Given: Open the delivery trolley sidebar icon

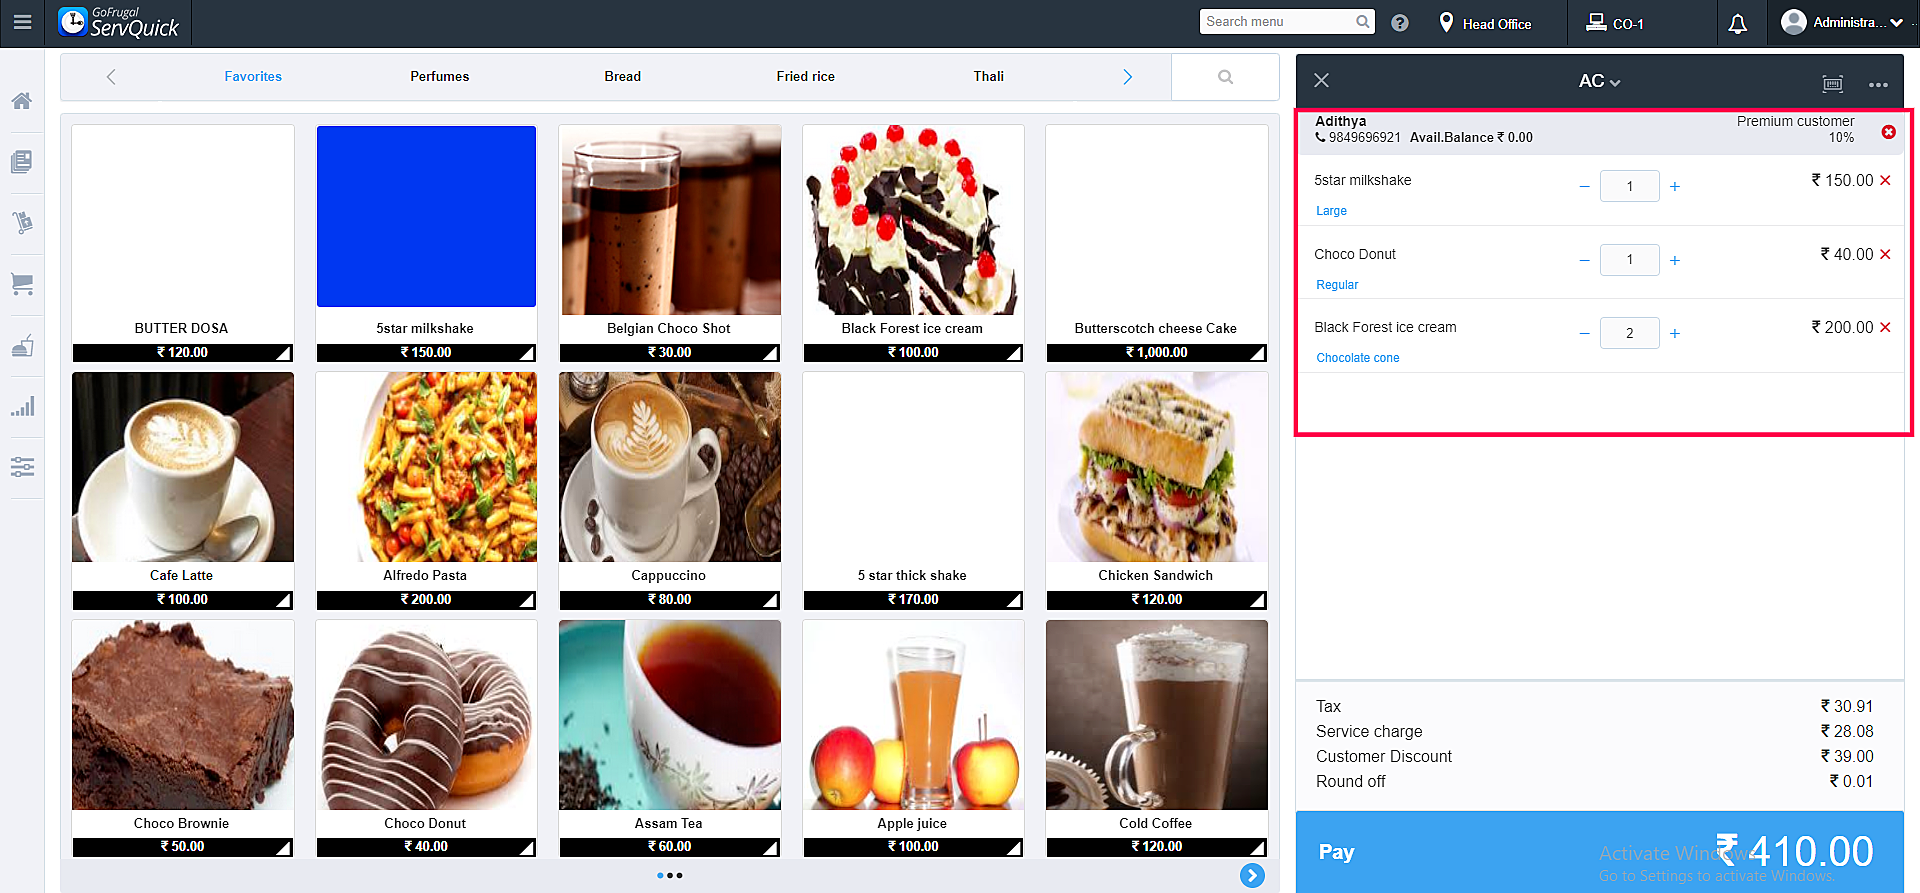Looking at the screenshot, I should coord(22,222).
